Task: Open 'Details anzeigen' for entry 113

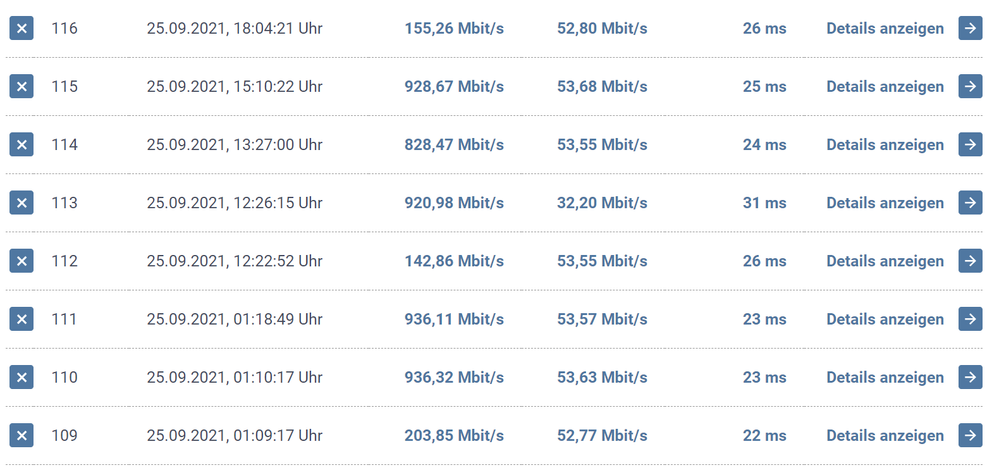Action: point(884,203)
